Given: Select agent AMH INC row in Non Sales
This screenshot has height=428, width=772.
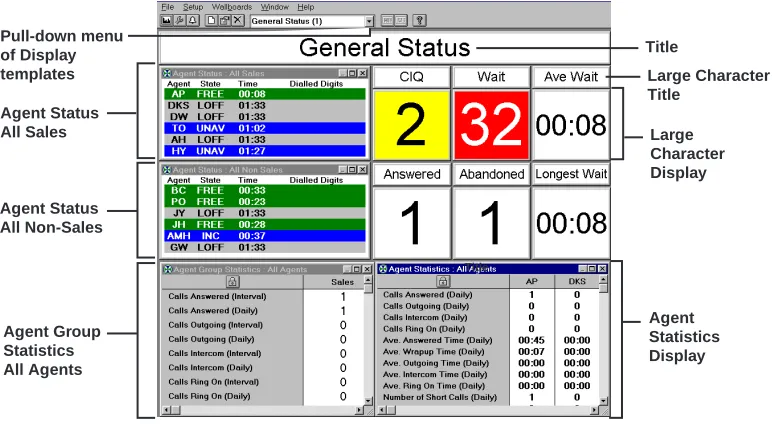Looking at the screenshot, I should 265,236.
